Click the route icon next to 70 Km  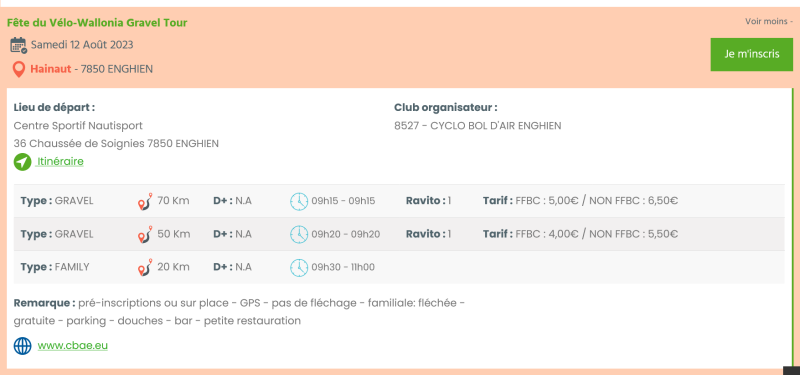click(145, 201)
